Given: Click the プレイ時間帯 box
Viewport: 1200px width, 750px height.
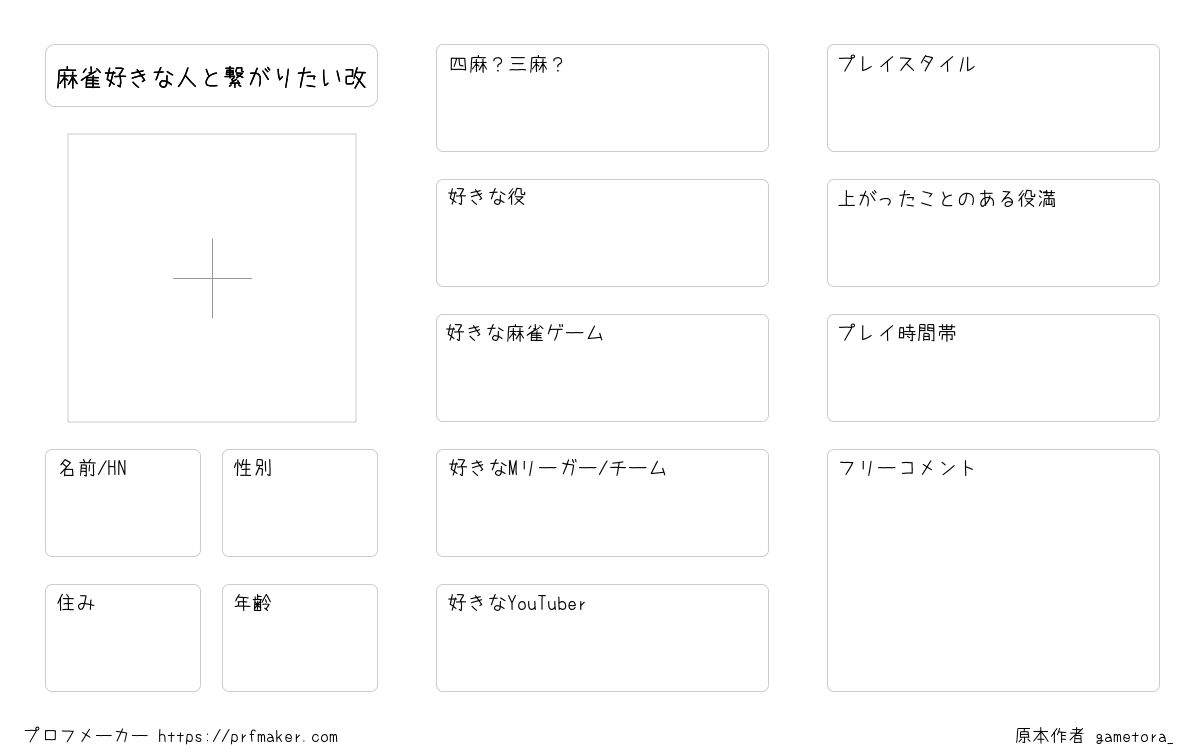Looking at the screenshot, I should (993, 368).
